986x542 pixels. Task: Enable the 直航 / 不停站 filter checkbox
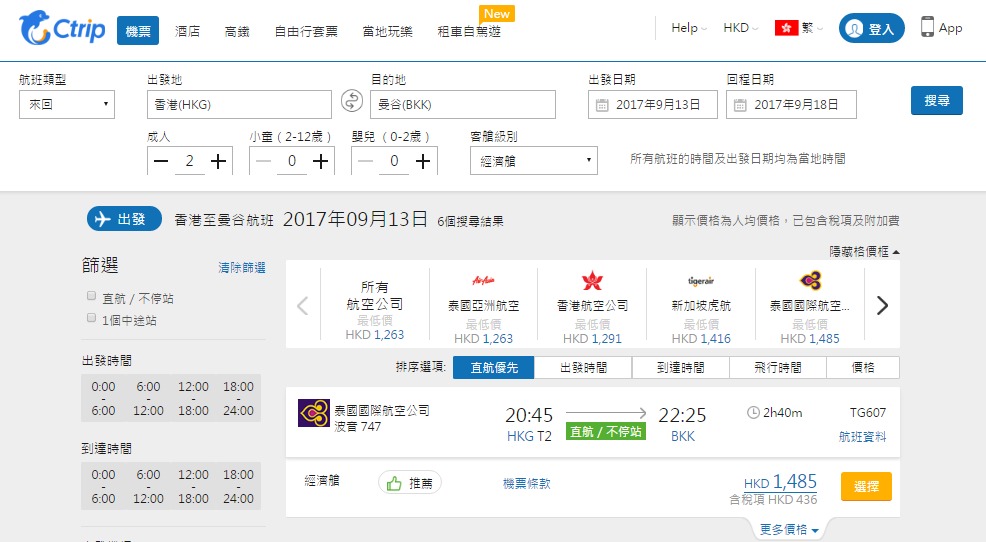pos(92,297)
